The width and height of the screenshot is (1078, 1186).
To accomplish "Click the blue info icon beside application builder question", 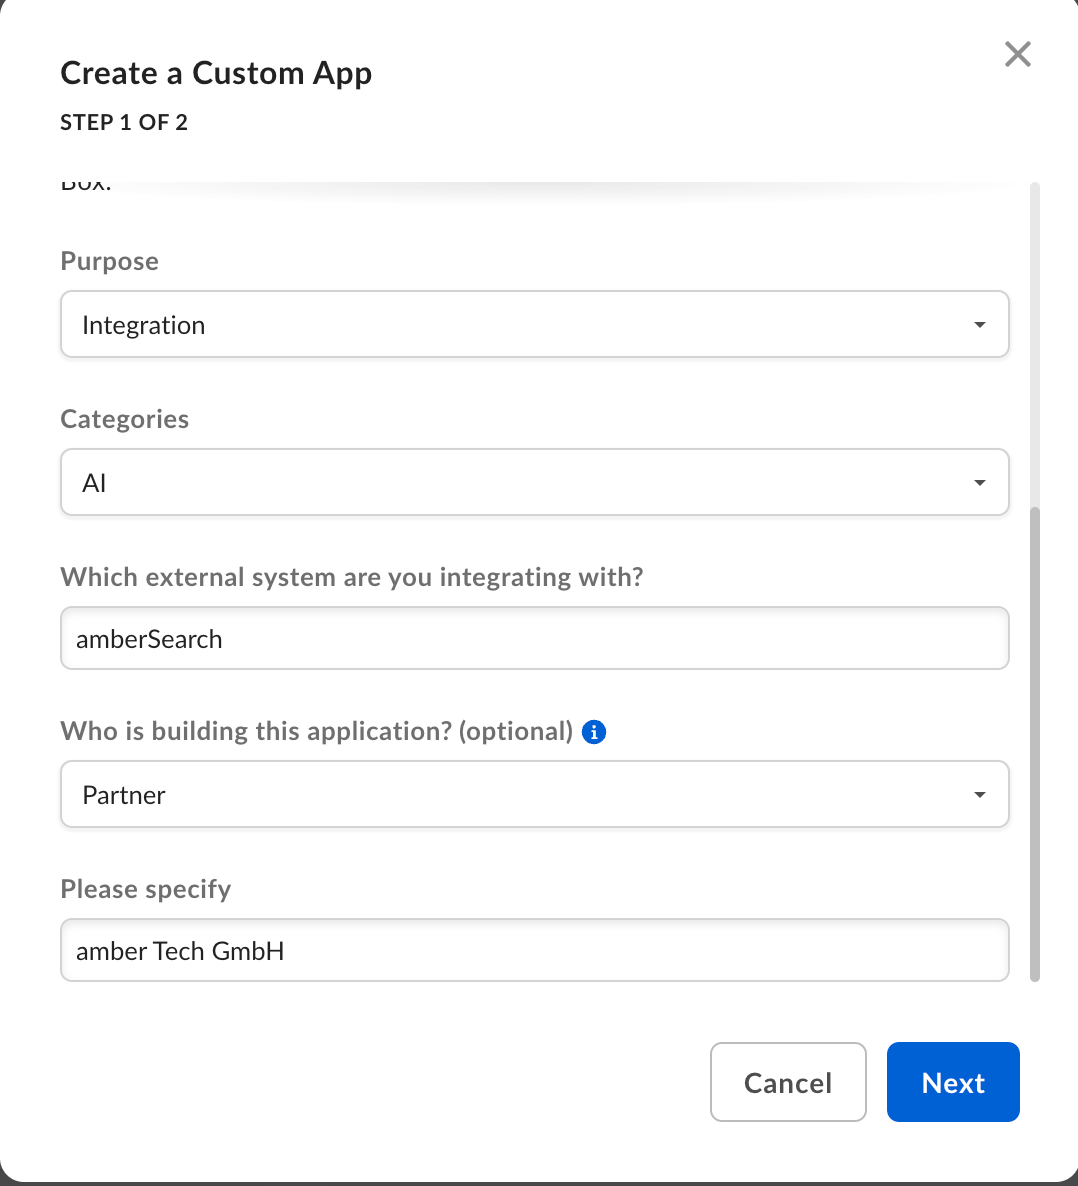I will pyautogui.click(x=594, y=732).
